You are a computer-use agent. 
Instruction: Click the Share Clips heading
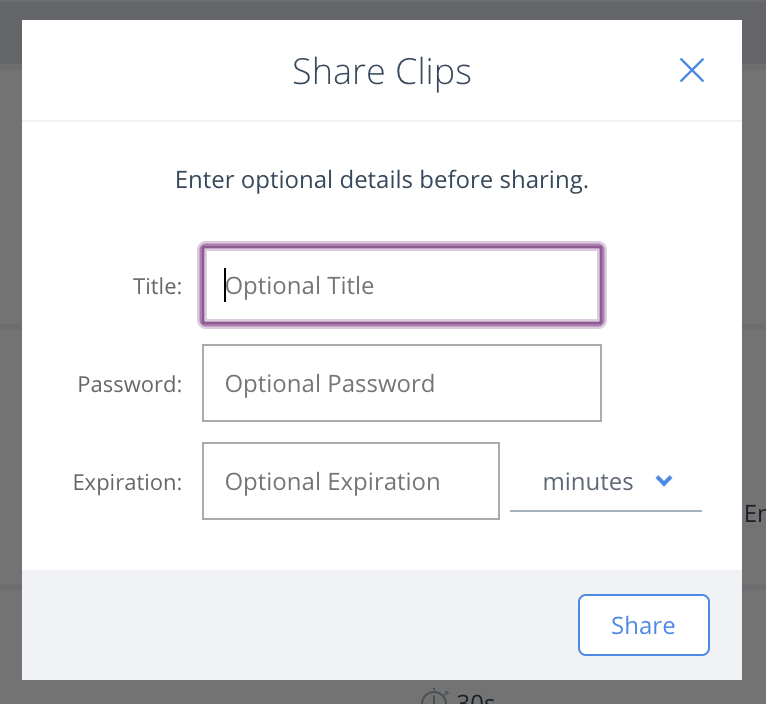(x=382, y=72)
